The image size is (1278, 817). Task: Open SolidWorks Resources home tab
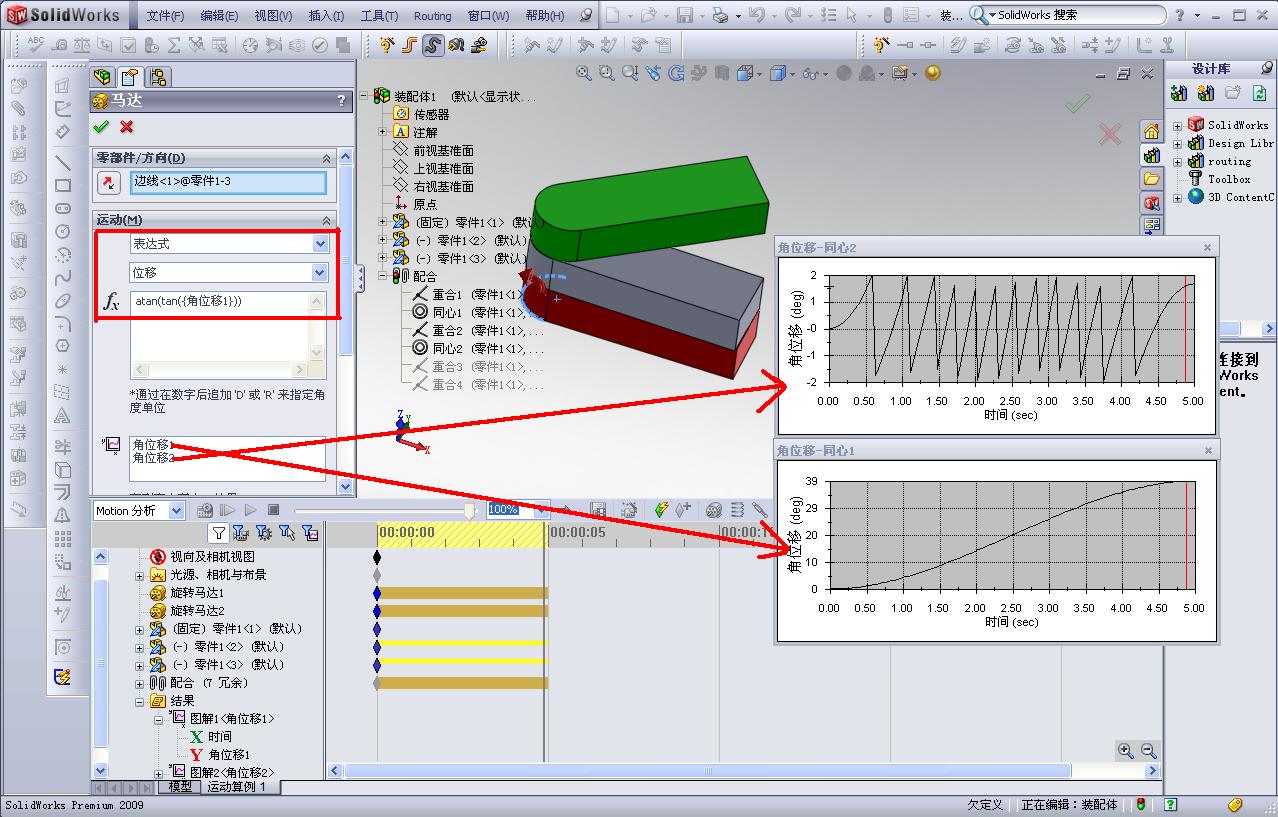click(x=1151, y=132)
